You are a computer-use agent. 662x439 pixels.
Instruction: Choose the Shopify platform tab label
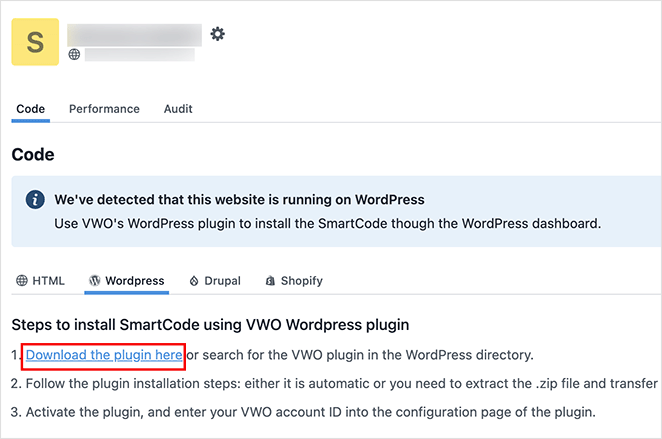[301, 281]
